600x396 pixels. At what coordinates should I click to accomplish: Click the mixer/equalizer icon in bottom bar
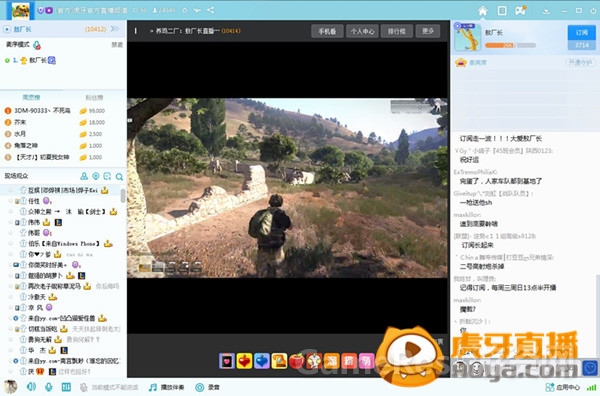tap(66, 387)
